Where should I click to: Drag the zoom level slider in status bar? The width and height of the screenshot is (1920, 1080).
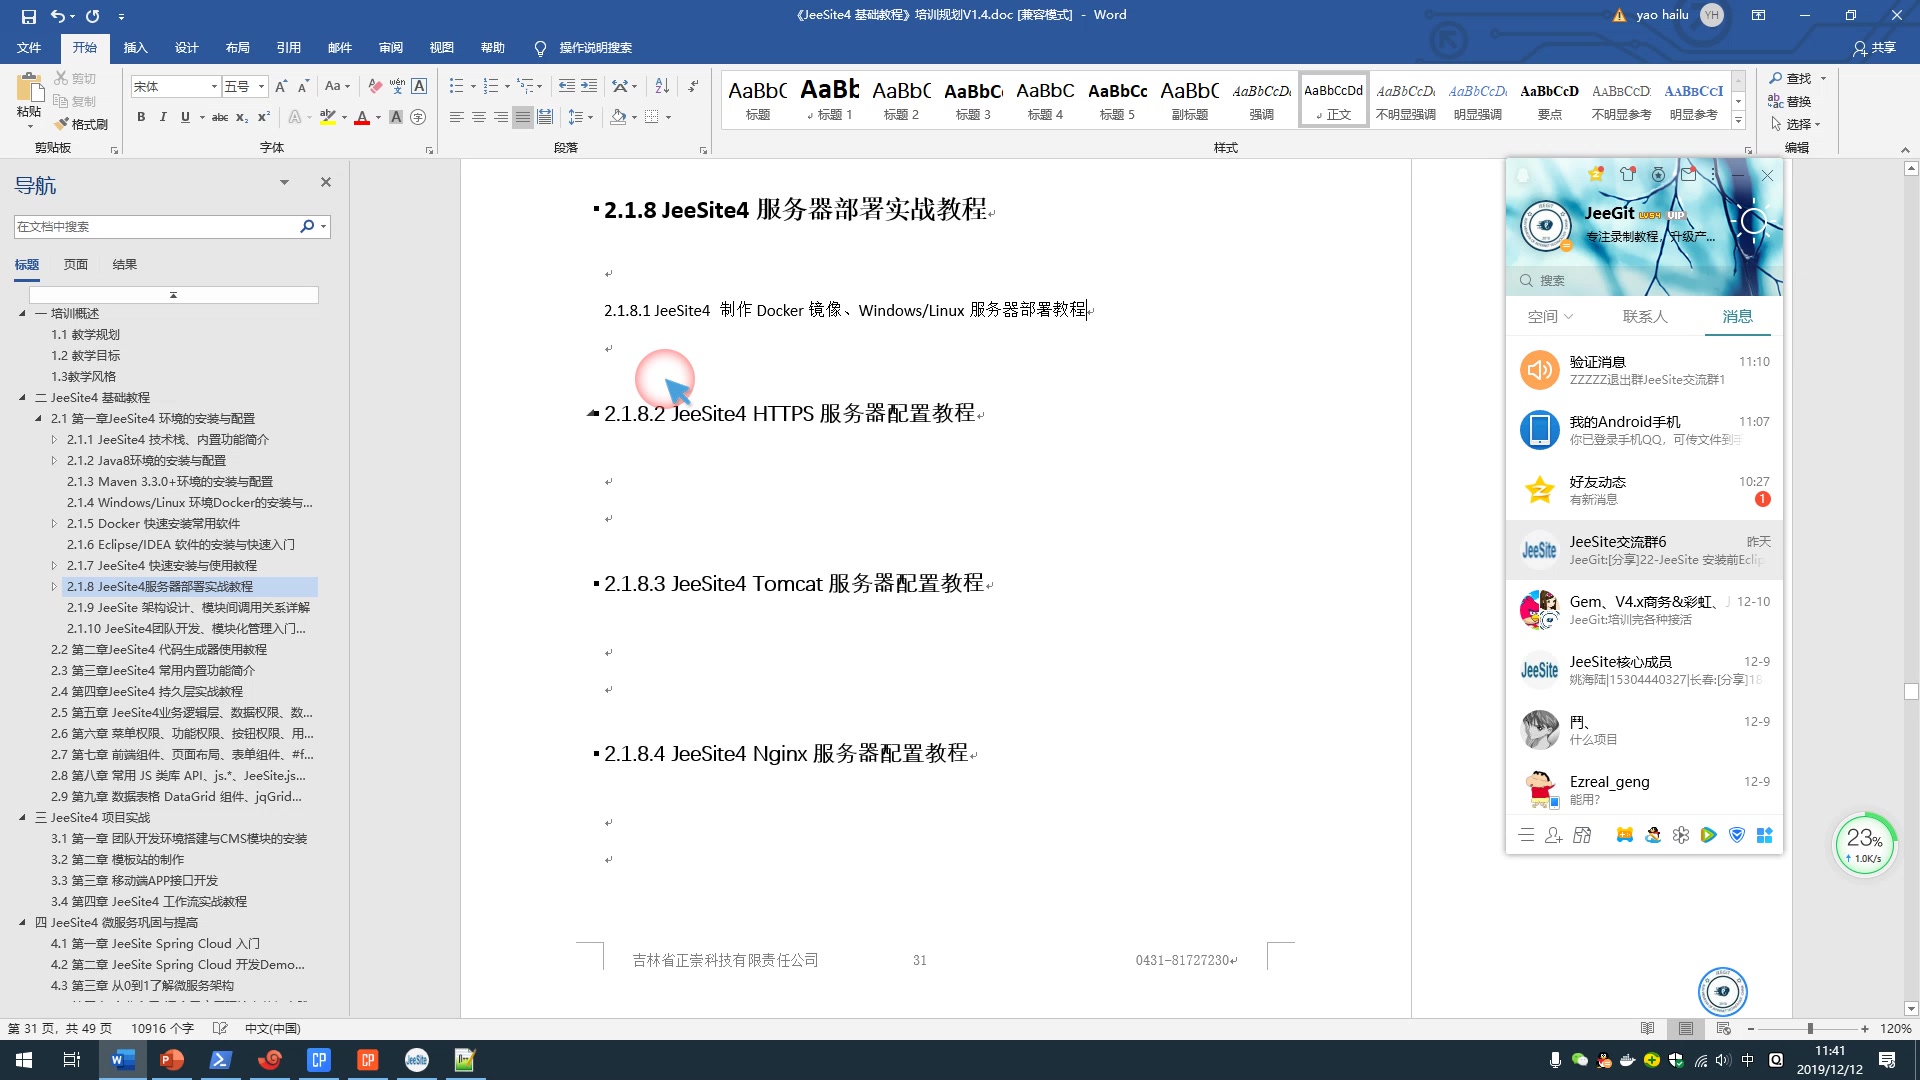point(1811,1027)
